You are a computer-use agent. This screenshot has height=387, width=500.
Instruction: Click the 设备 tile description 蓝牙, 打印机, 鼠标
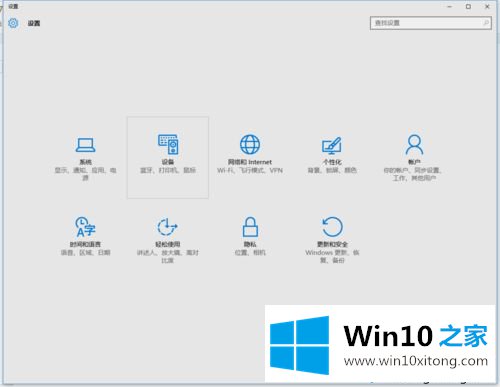[168, 170]
